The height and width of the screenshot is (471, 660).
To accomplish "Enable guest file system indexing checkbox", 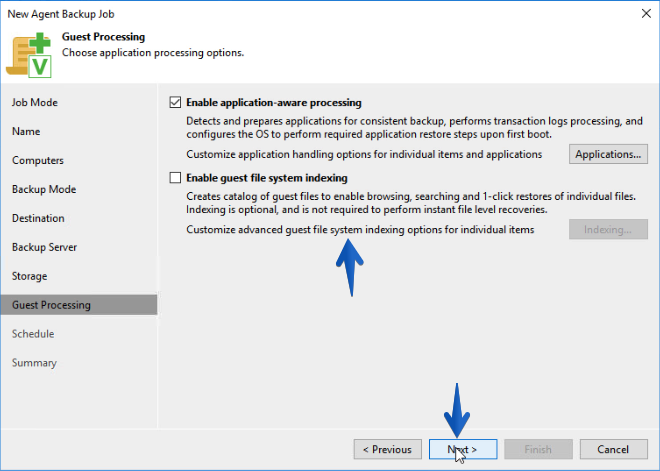I will pos(175,178).
